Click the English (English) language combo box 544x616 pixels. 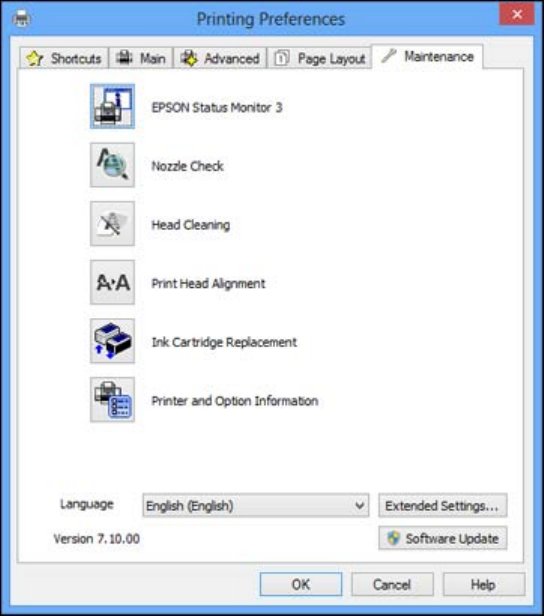pyautogui.click(x=256, y=505)
